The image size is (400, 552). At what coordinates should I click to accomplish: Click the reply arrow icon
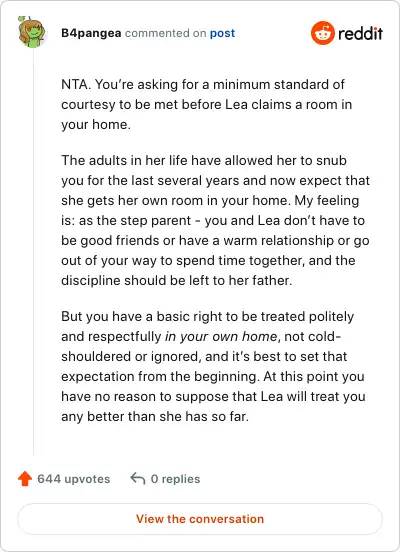point(138,479)
